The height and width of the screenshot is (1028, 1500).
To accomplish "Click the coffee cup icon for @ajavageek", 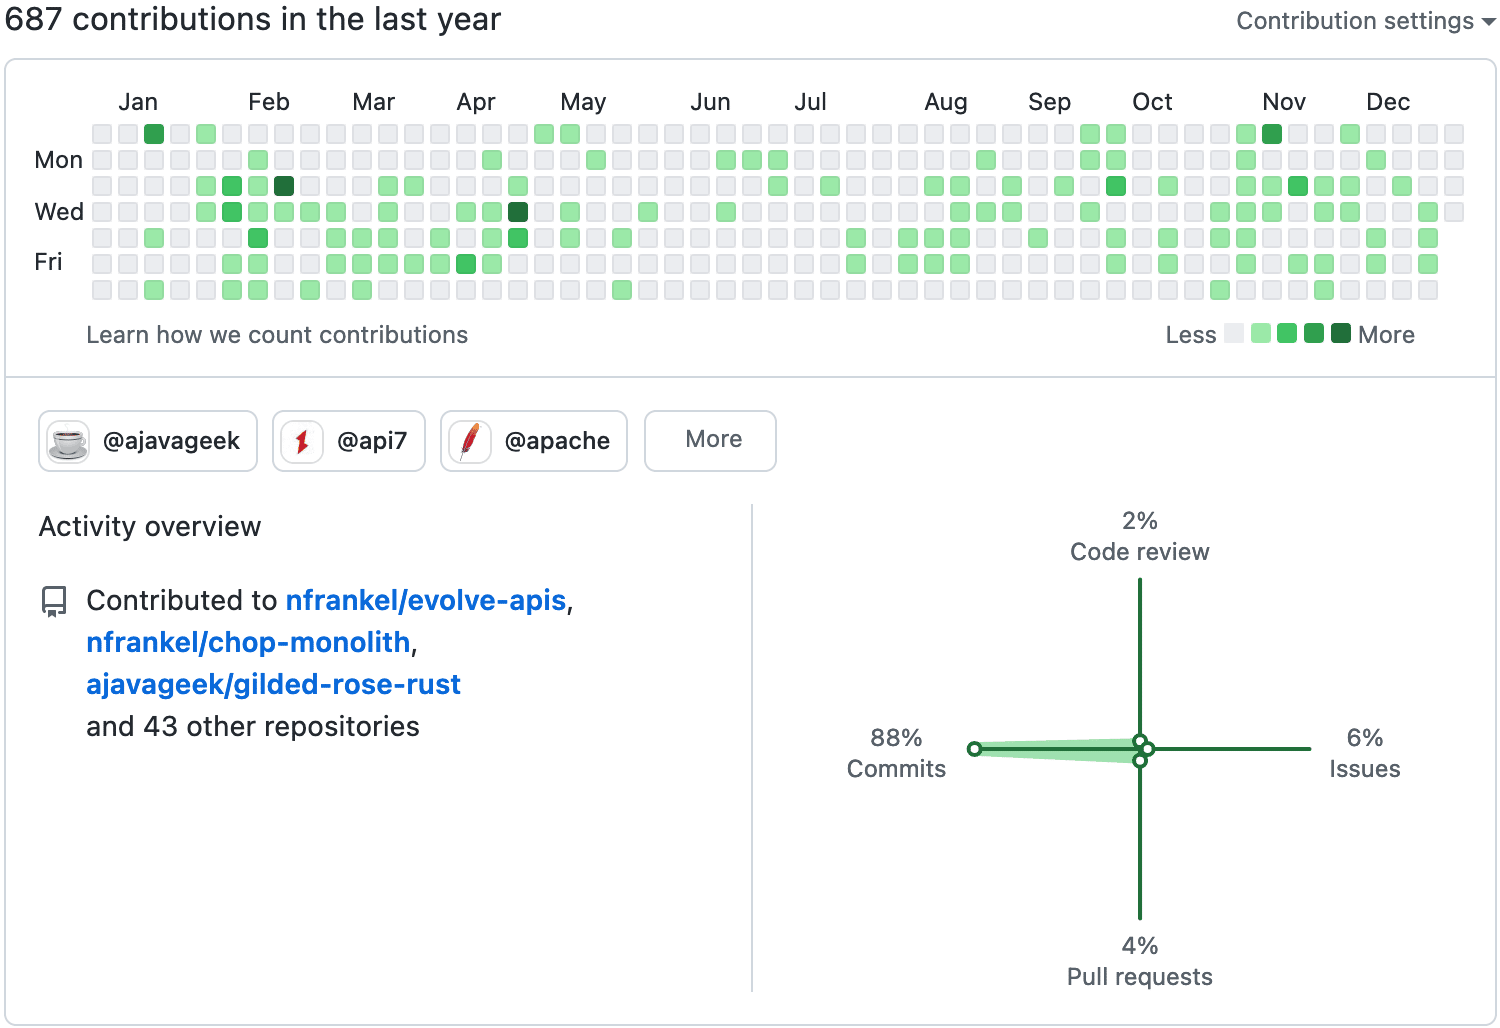I will pos(67,441).
